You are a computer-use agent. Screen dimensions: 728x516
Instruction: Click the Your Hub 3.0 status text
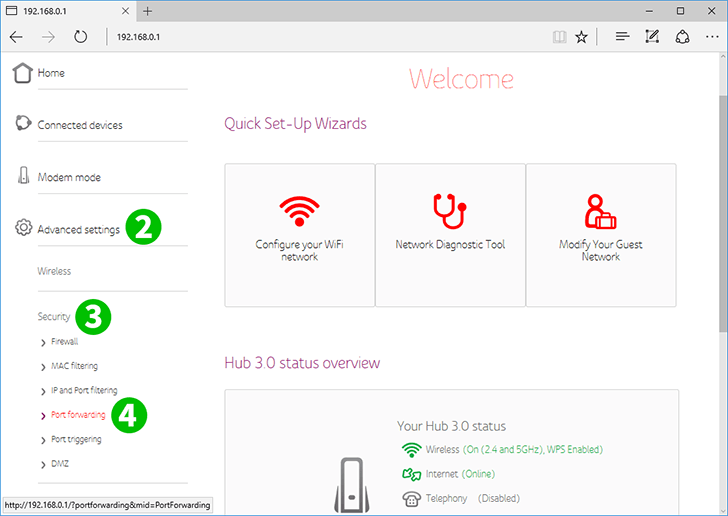coord(451,426)
